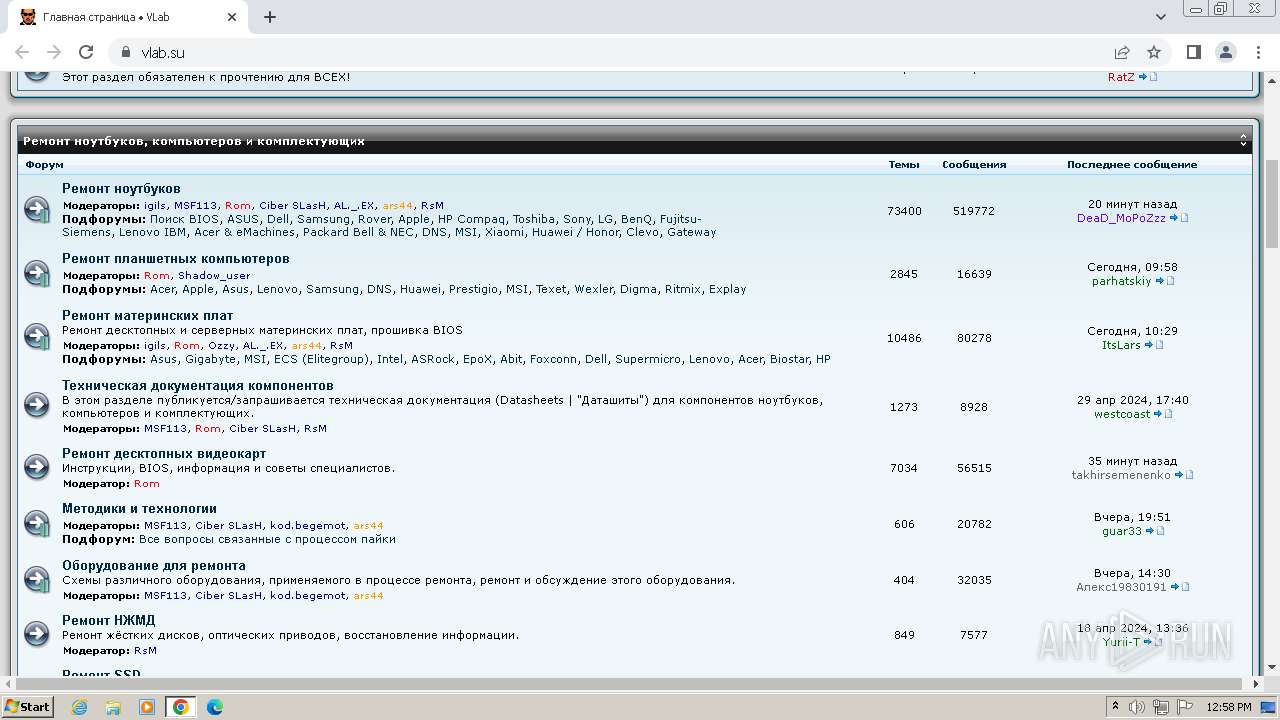This screenshot has width=1280, height=720.
Task: Open tab search dropdown in Chrome
Action: click(x=1161, y=17)
